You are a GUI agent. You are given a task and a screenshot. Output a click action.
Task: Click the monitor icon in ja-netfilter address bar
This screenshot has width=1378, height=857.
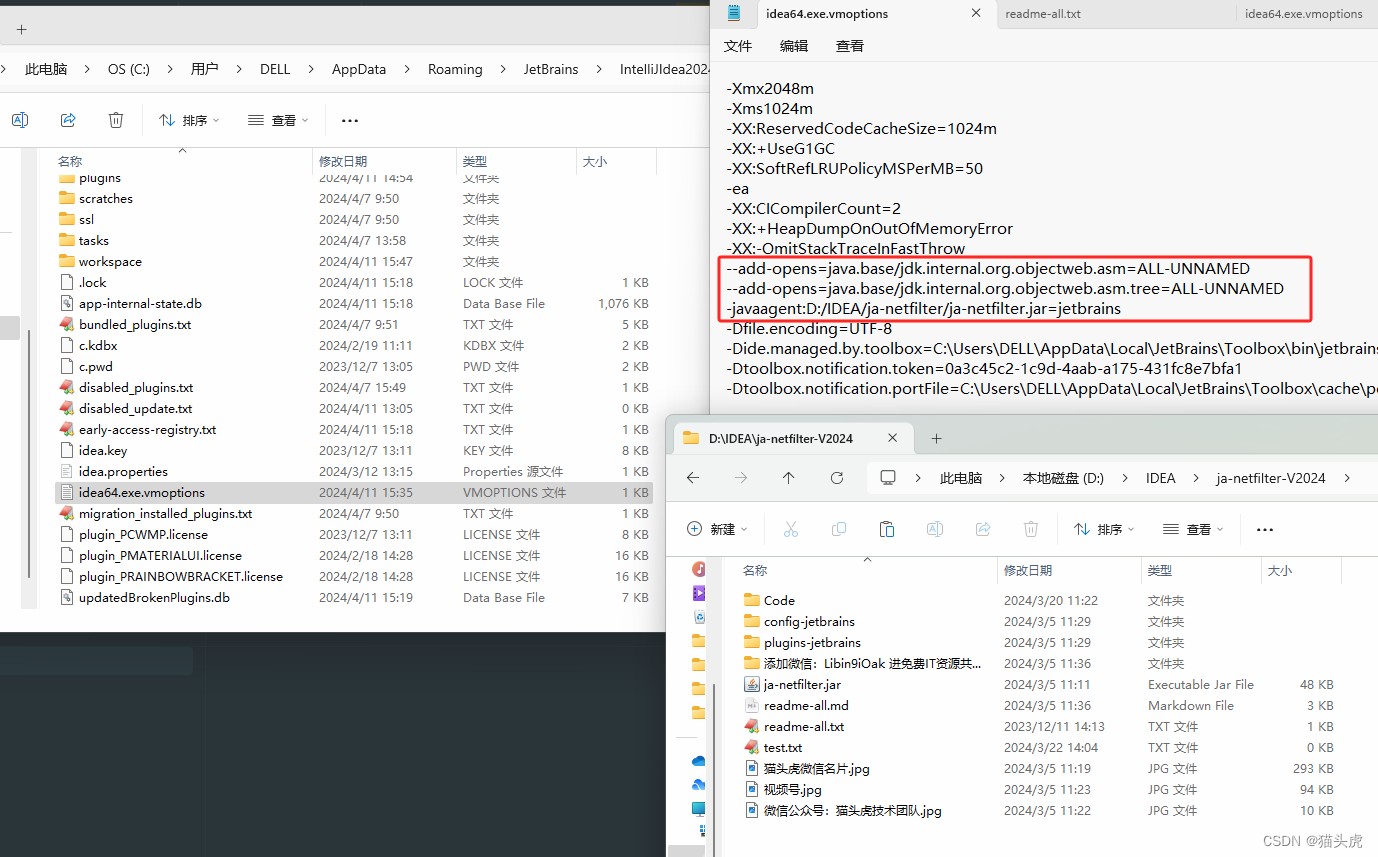pyautogui.click(x=887, y=478)
